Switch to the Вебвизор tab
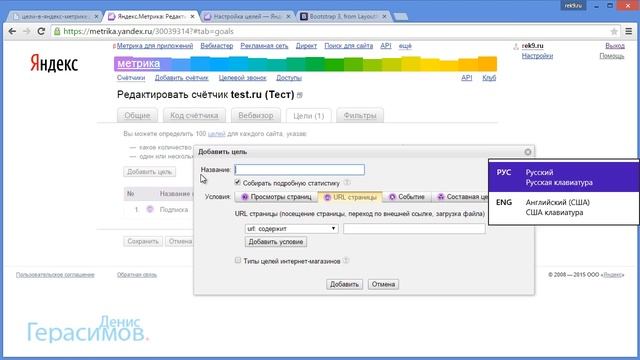Viewport: 640px width, 360px height. tap(256, 116)
